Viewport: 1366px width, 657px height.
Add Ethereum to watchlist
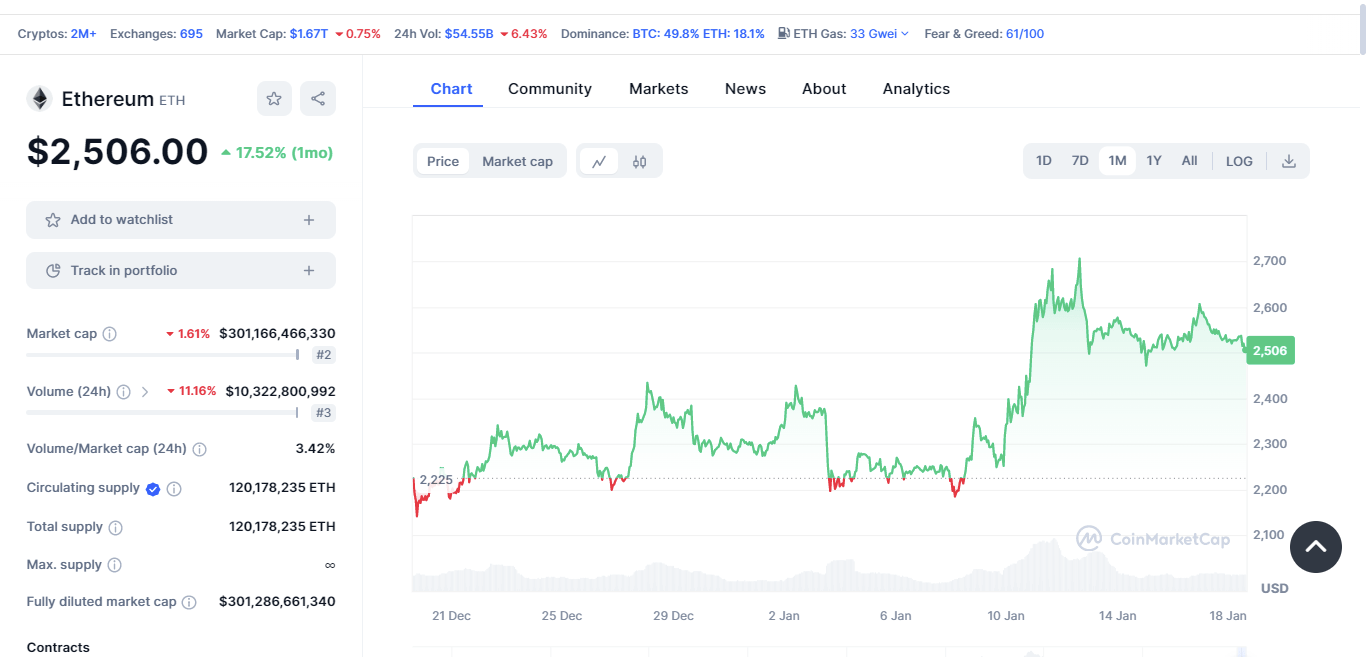coord(181,220)
